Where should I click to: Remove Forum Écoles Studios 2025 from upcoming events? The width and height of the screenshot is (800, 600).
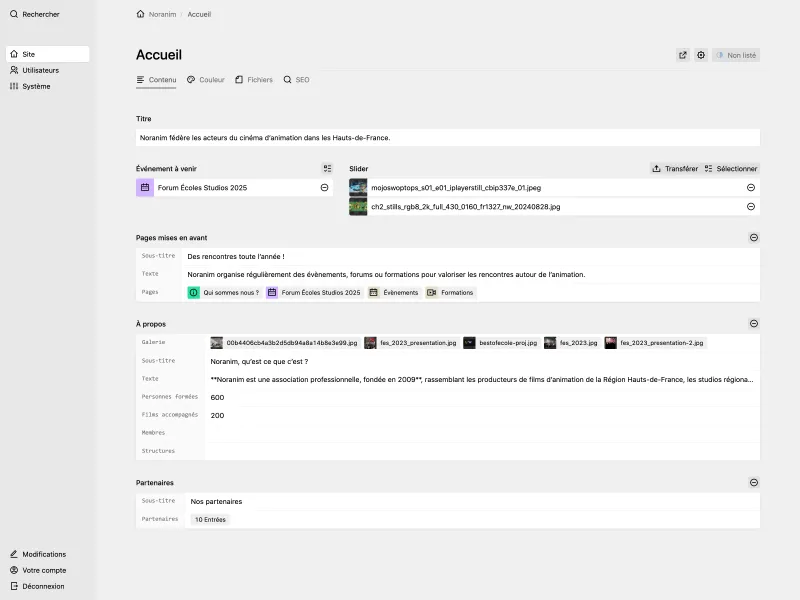[x=325, y=187]
